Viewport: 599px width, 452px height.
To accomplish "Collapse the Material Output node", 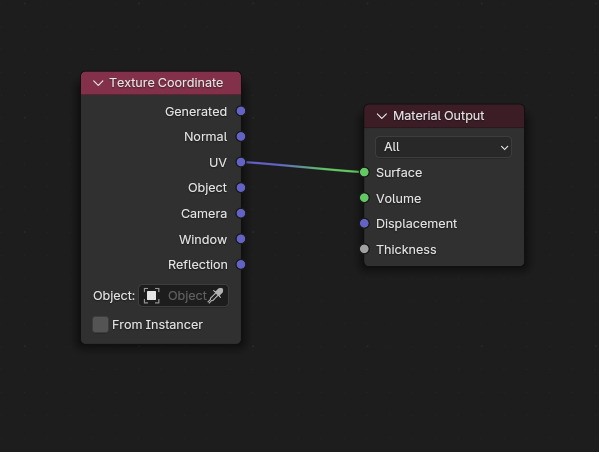I will point(382,116).
